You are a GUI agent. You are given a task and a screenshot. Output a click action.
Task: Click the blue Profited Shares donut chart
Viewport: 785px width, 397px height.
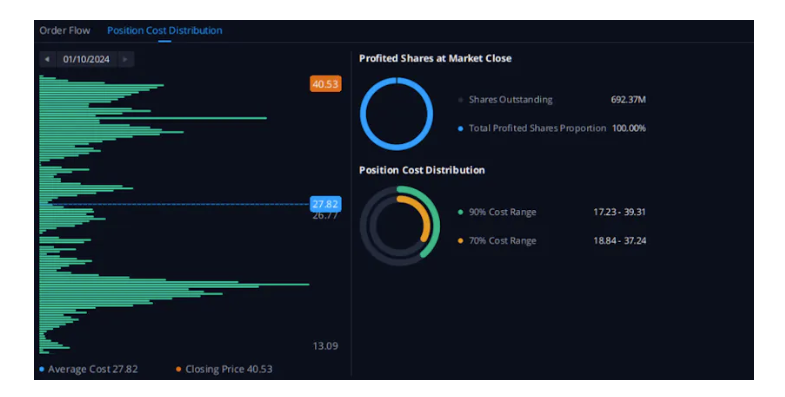[x=397, y=114]
